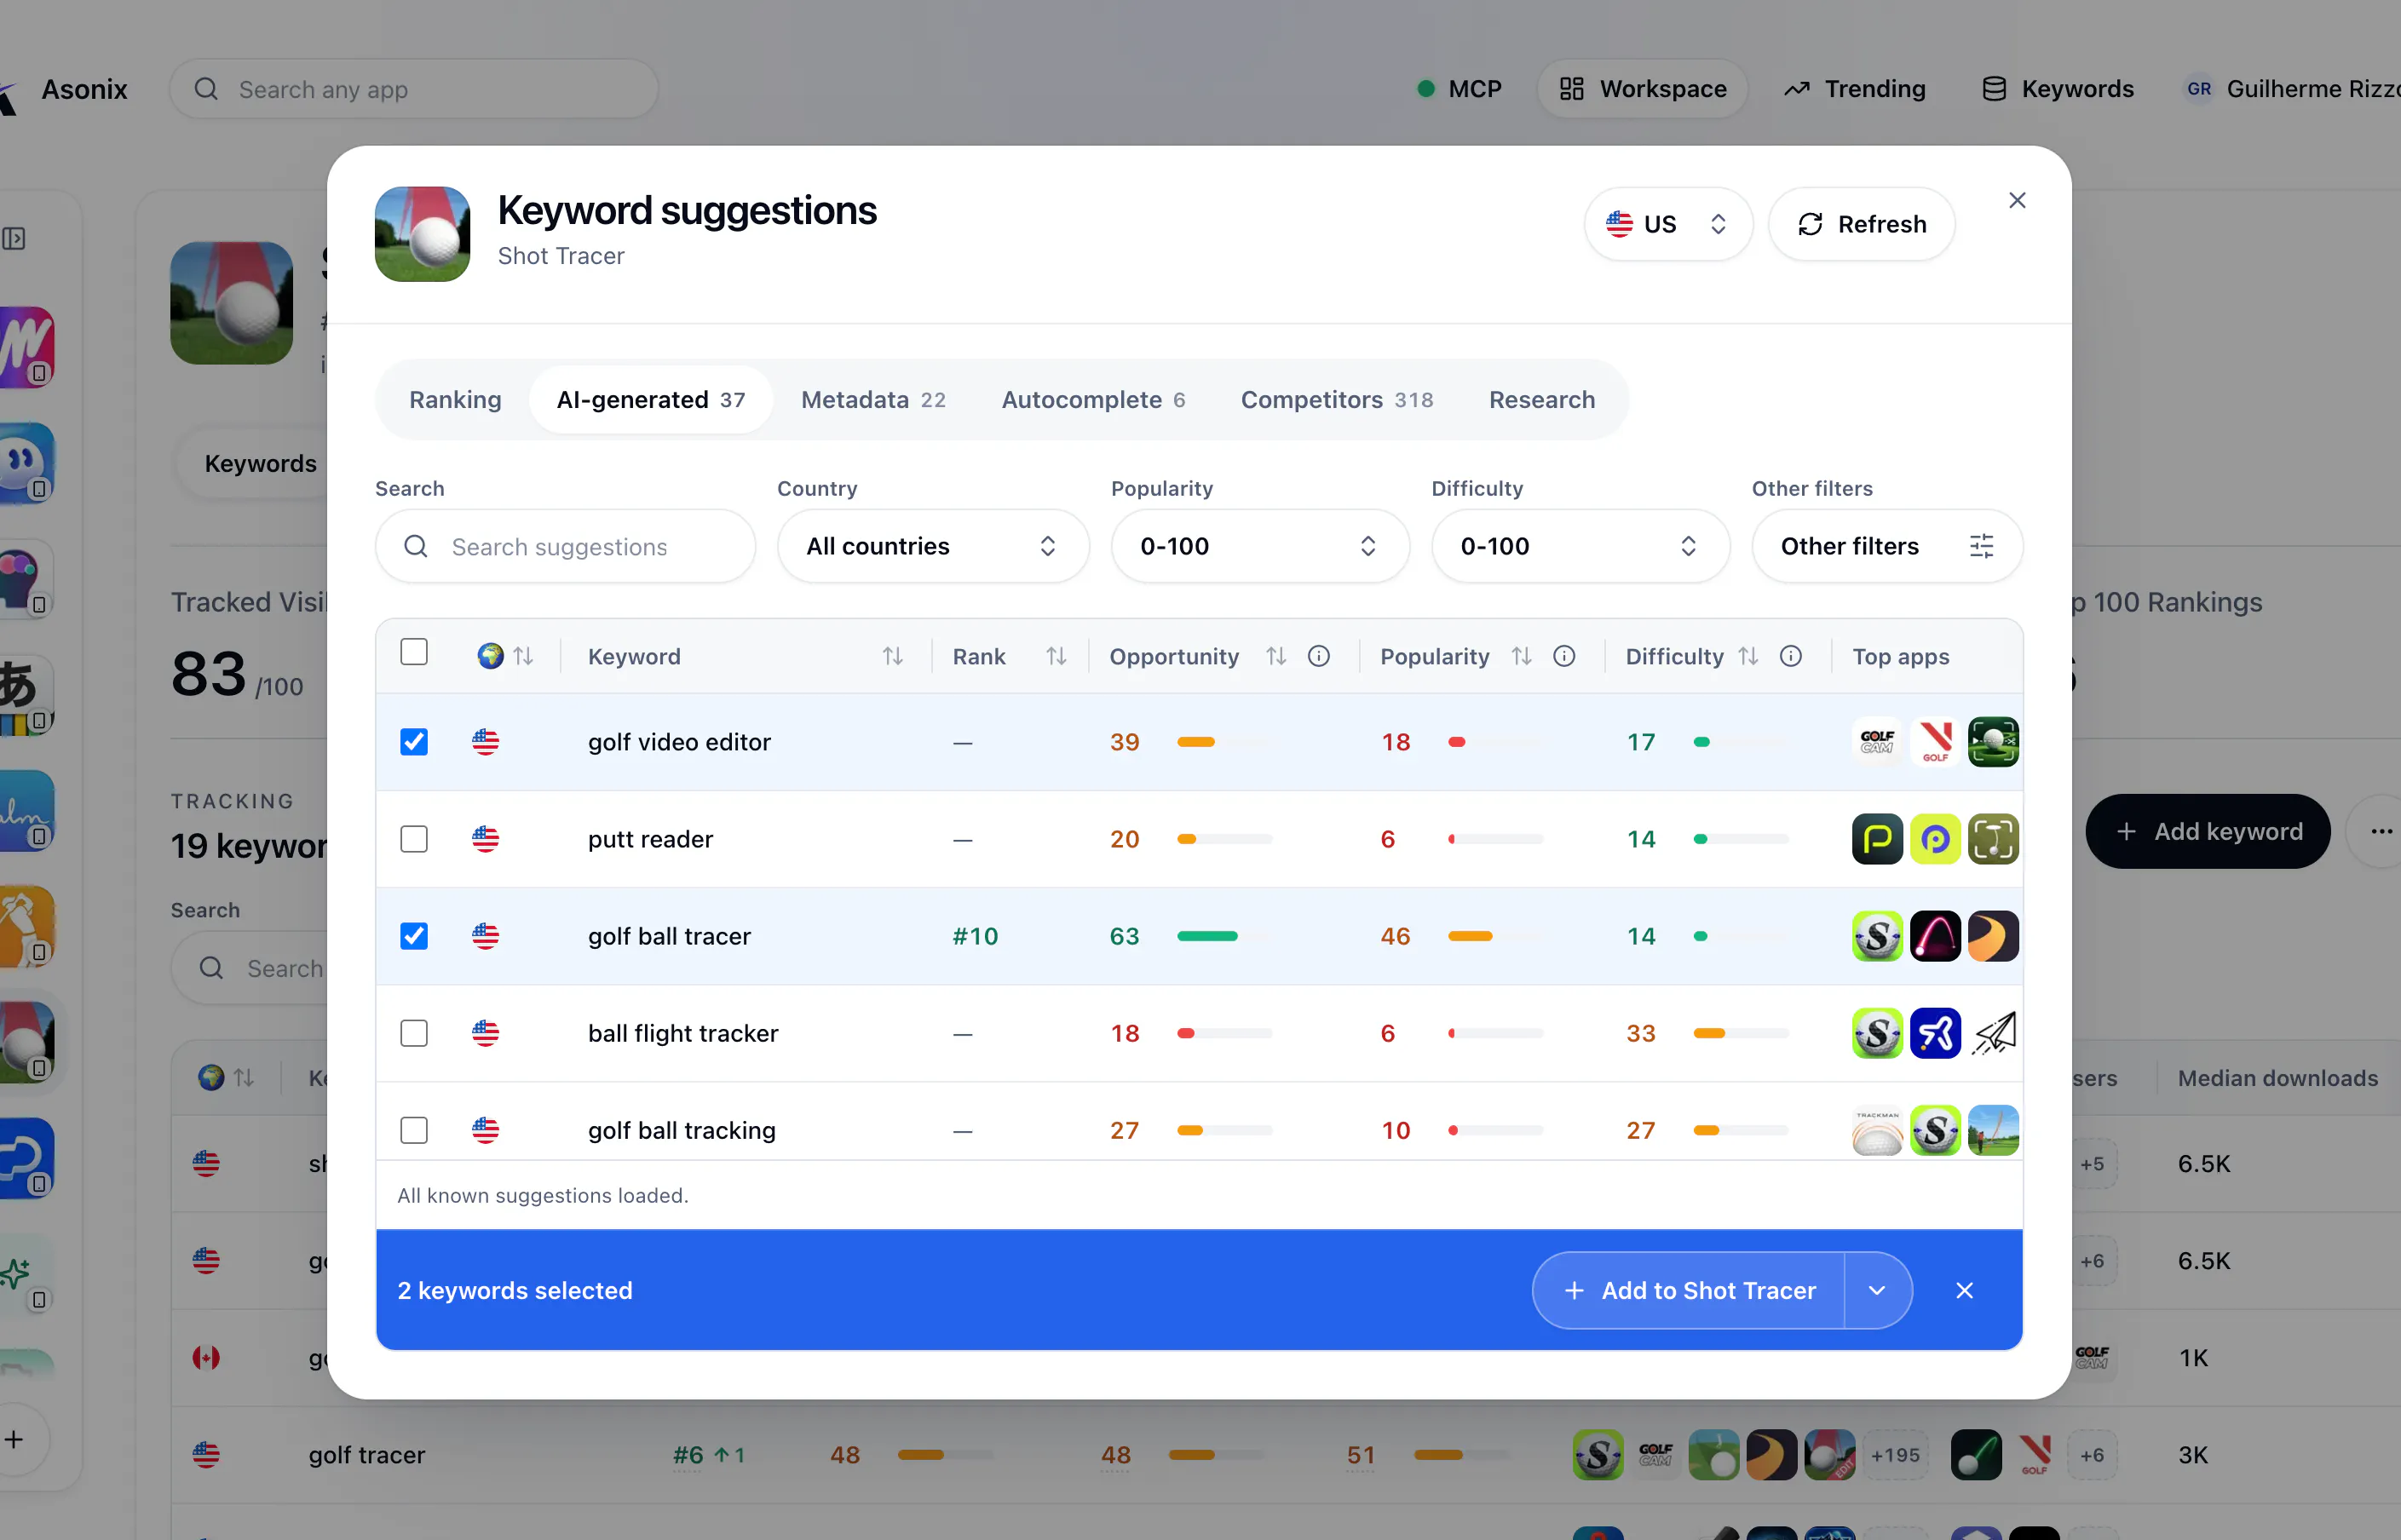Open first top app for putt reader
Image resolution: width=2401 pixels, height=1540 pixels.
pos(1877,839)
